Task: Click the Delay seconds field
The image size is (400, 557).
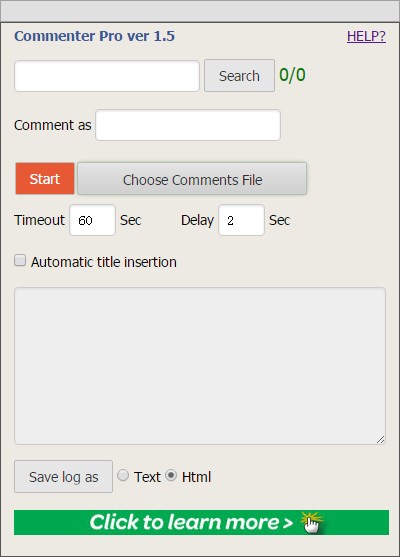Action: point(241,220)
